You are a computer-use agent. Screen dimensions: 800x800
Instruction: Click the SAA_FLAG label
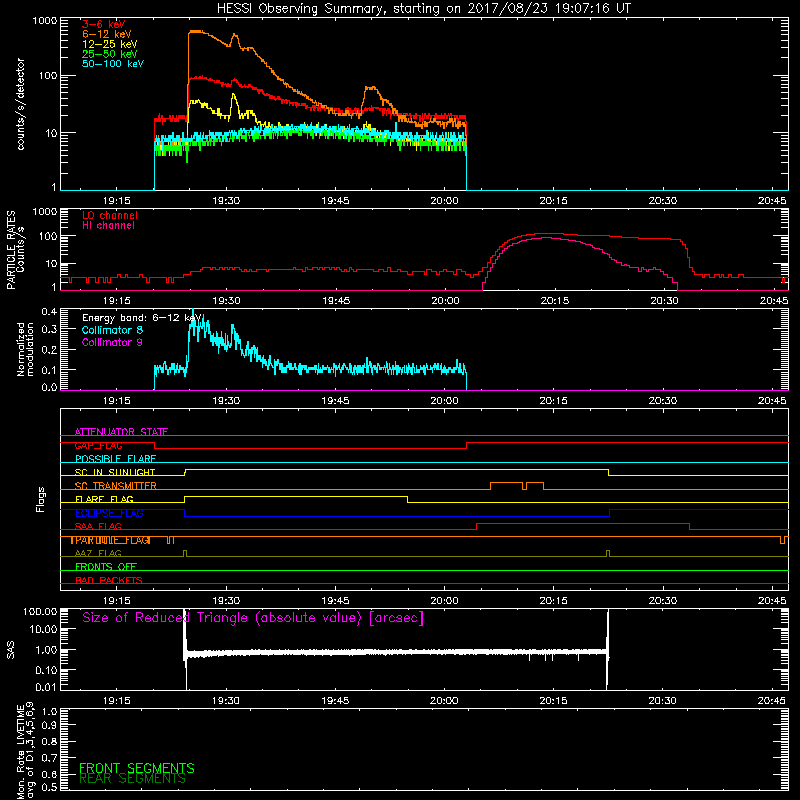point(98,527)
